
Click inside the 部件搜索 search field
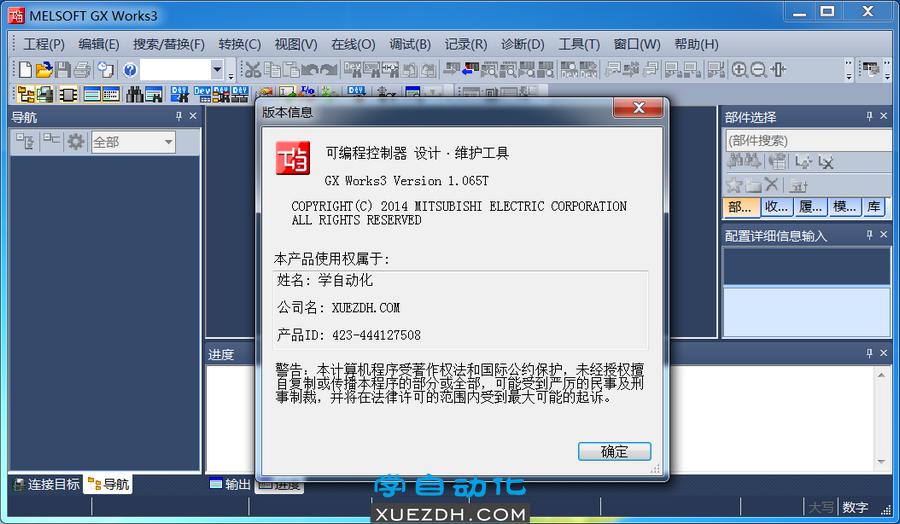[808, 141]
